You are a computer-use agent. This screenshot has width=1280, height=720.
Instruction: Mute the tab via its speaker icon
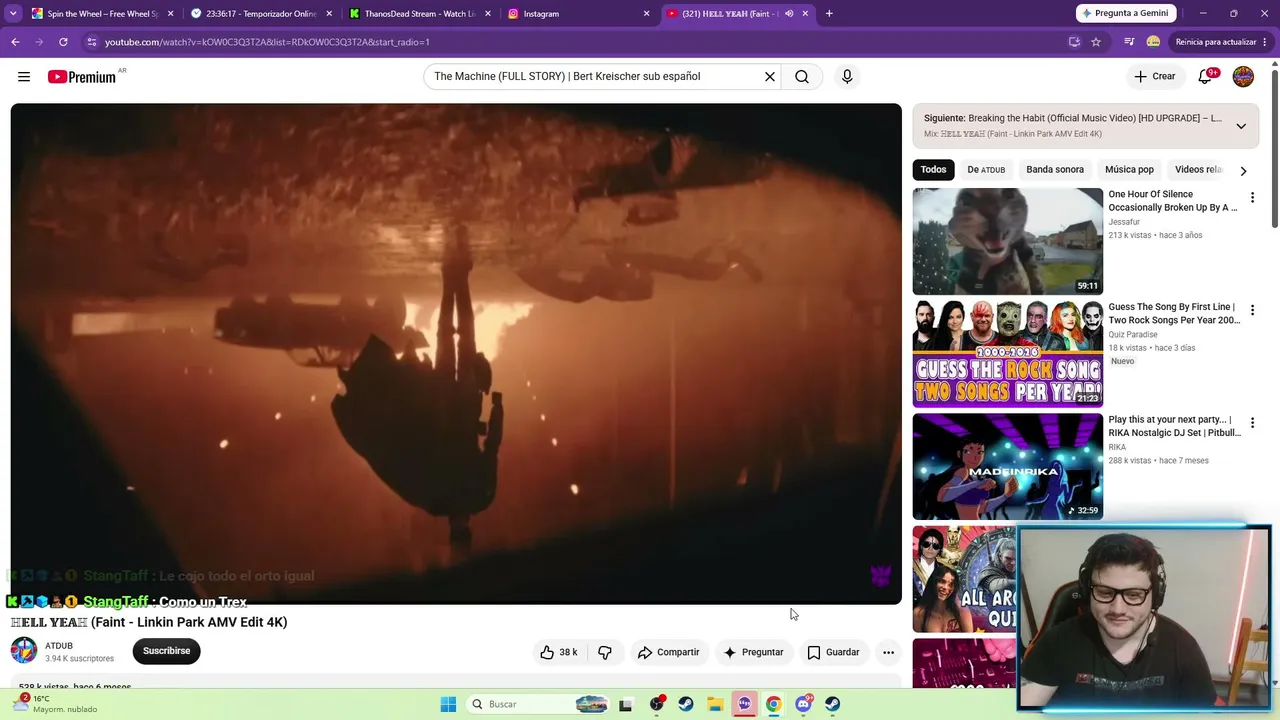point(789,14)
